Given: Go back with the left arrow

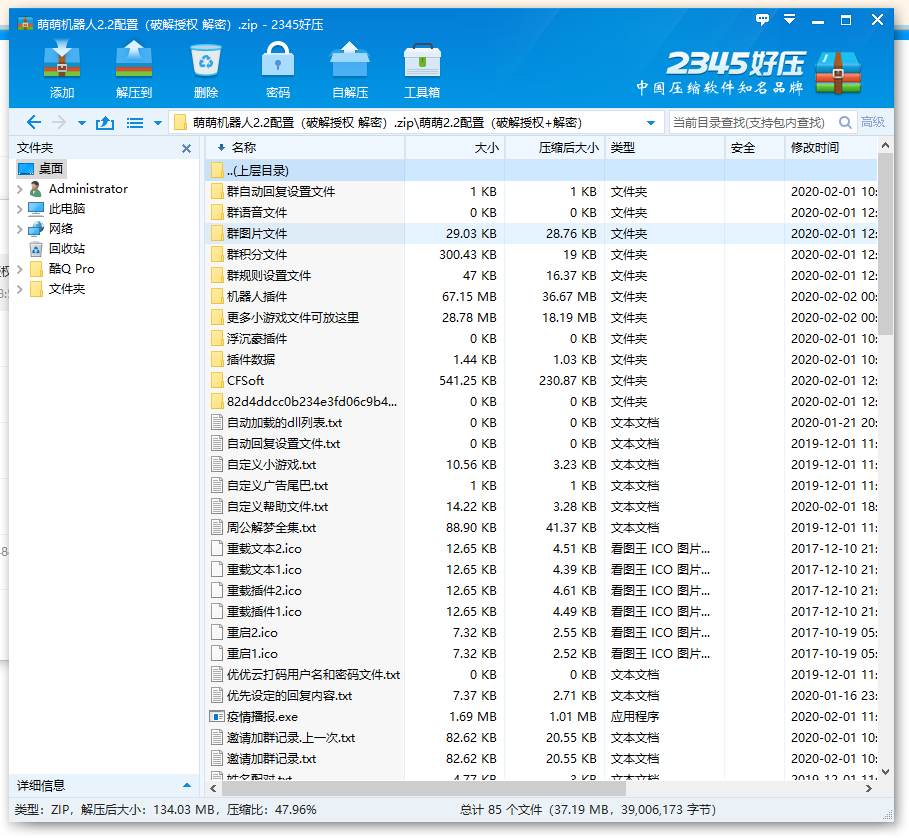Looking at the screenshot, I should 33,122.
